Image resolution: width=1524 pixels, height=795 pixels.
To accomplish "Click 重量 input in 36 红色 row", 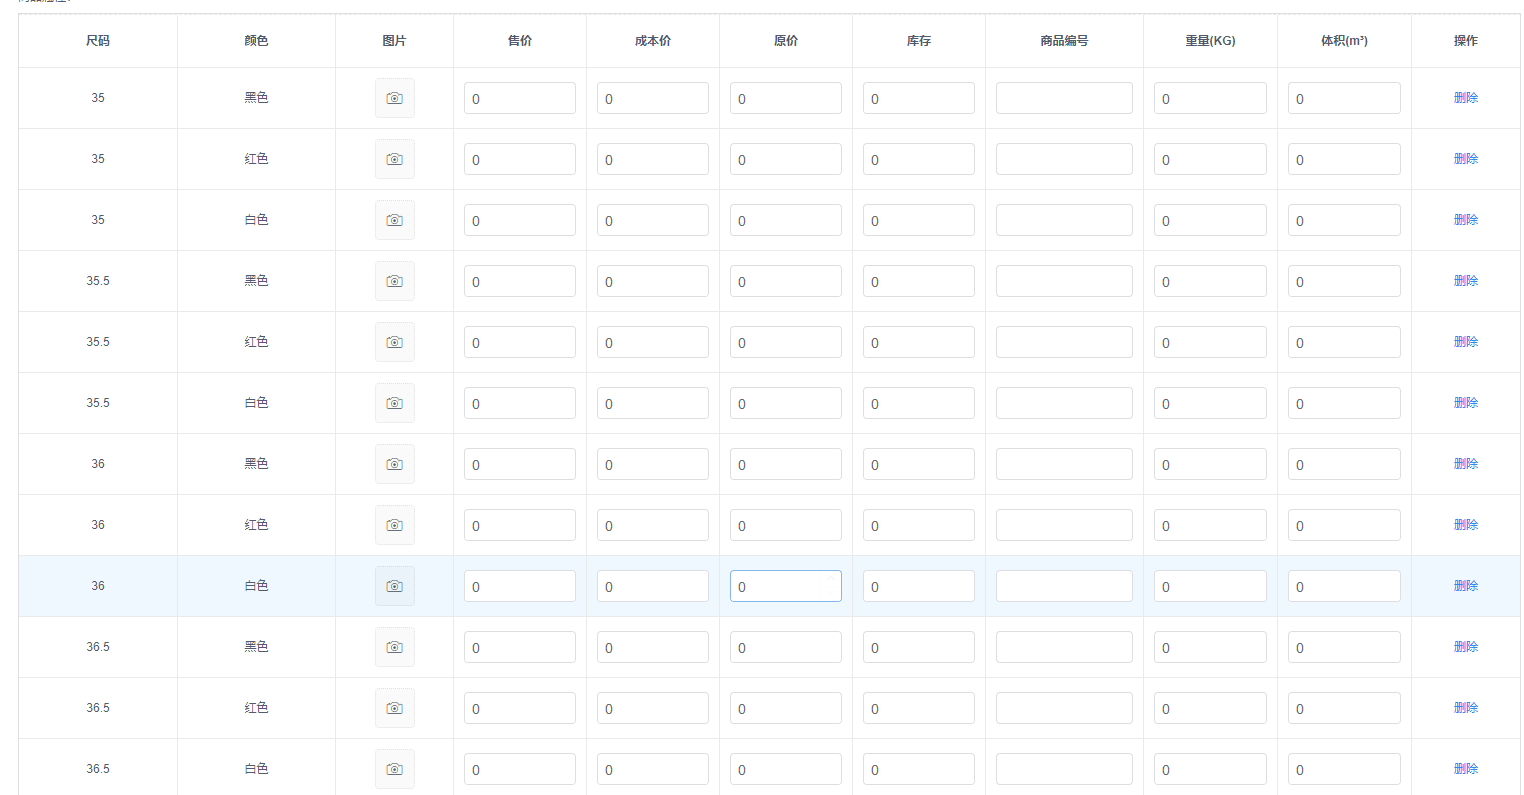I will (x=1210, y=525).
